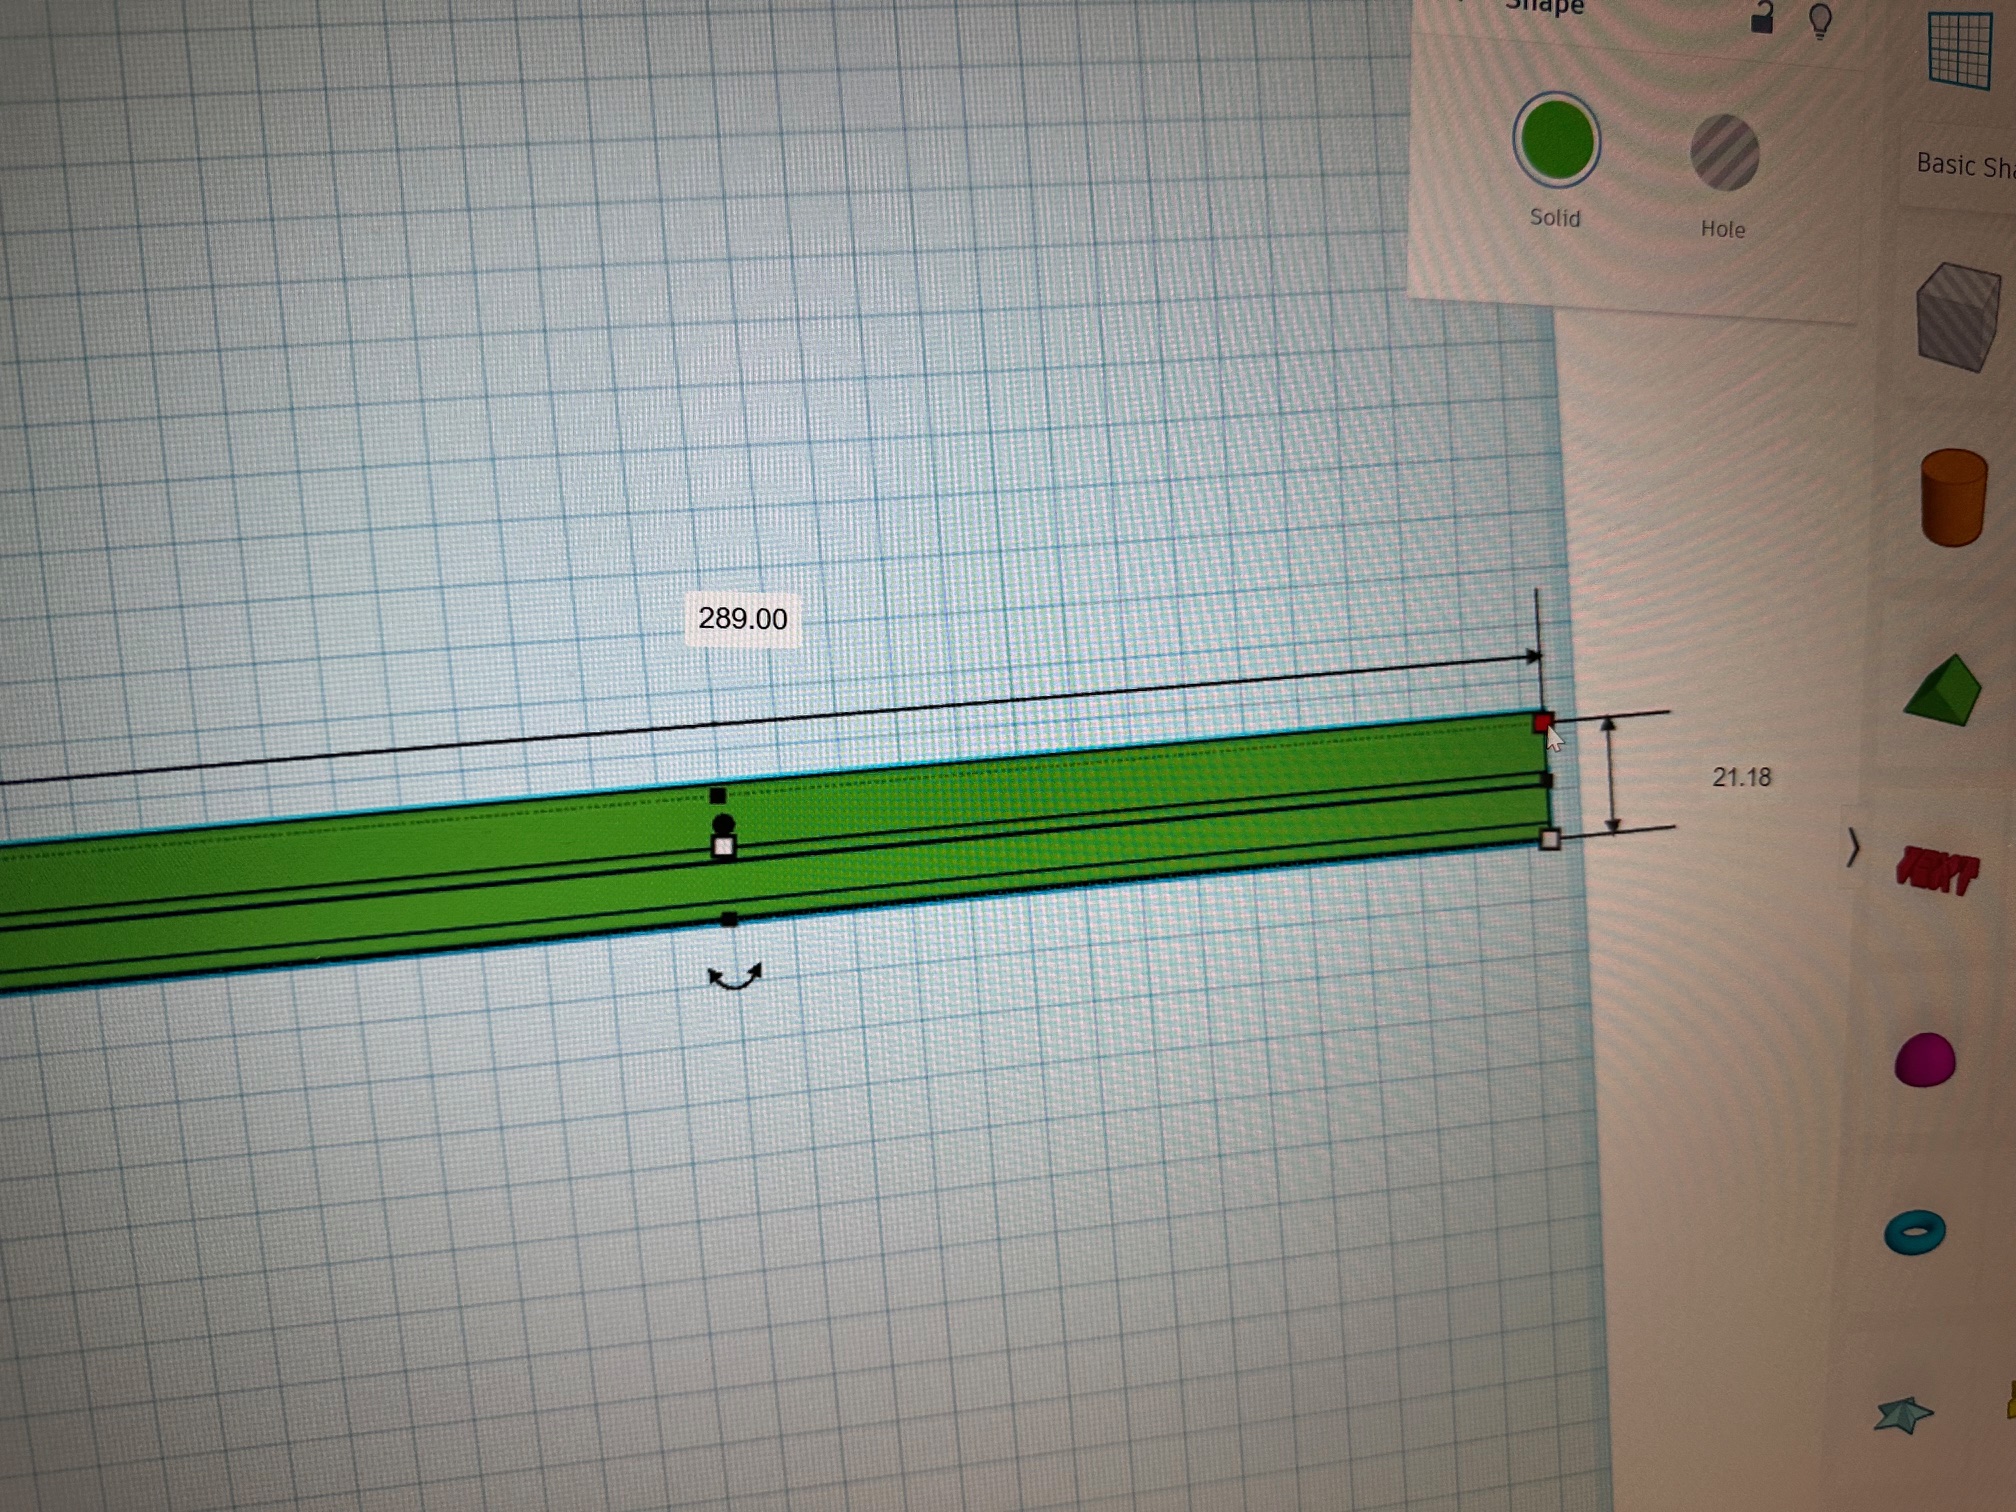Pick the red TEXT shape
Screen dimensions: 2016x1512
pos(1937,871)
